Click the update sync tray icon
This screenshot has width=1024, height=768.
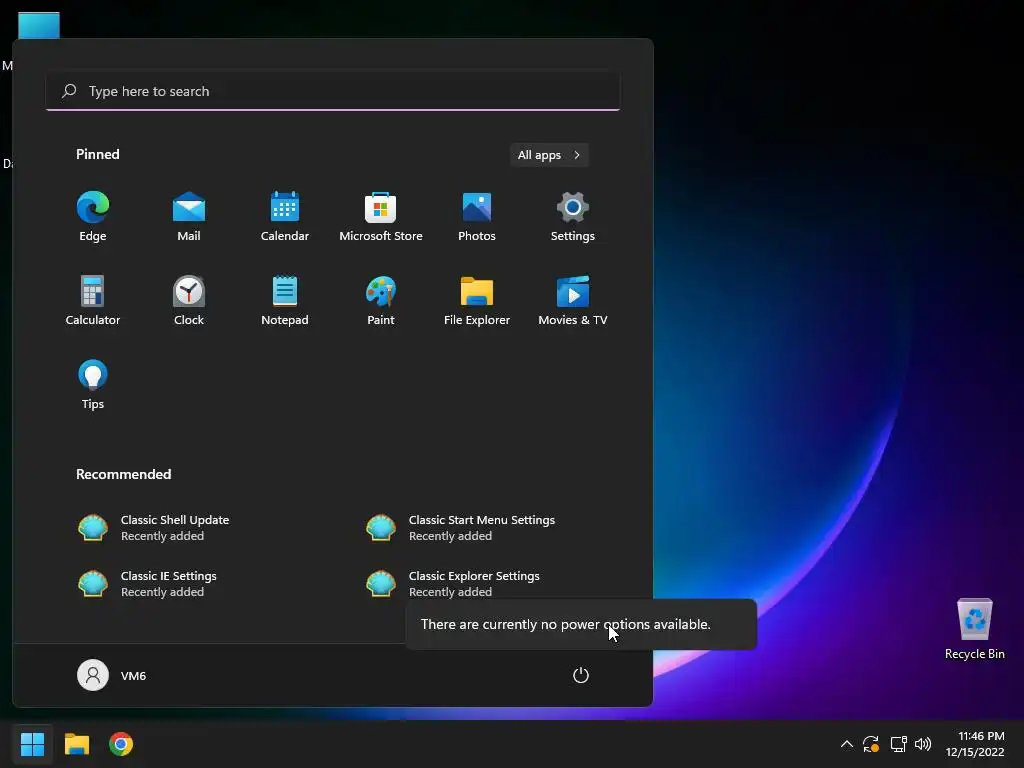pyautogui.click(x=871, y=744)
